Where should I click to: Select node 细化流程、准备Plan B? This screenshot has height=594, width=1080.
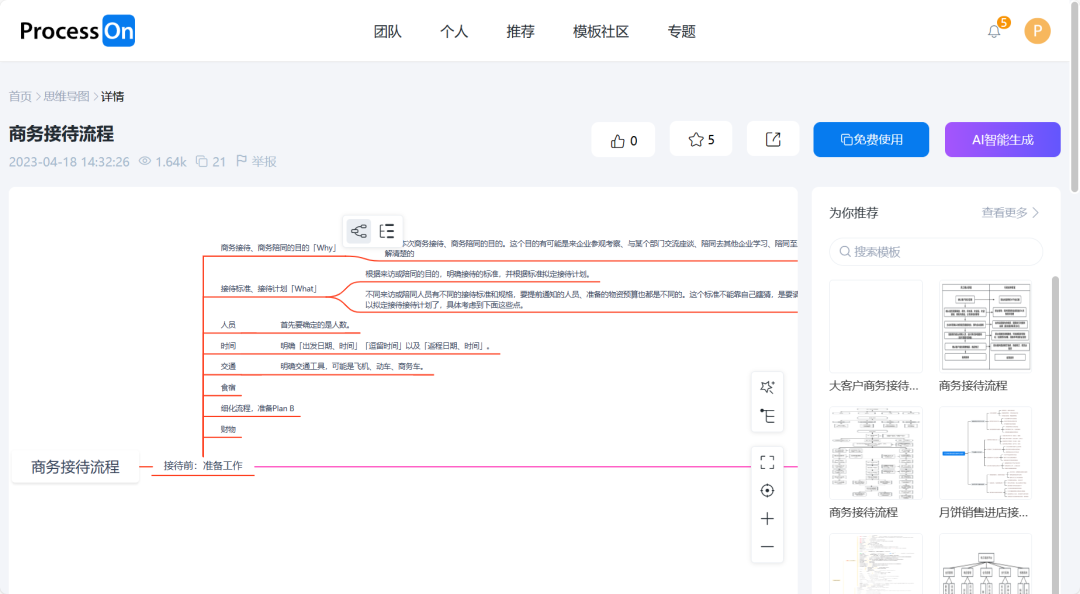pos(258,409)
